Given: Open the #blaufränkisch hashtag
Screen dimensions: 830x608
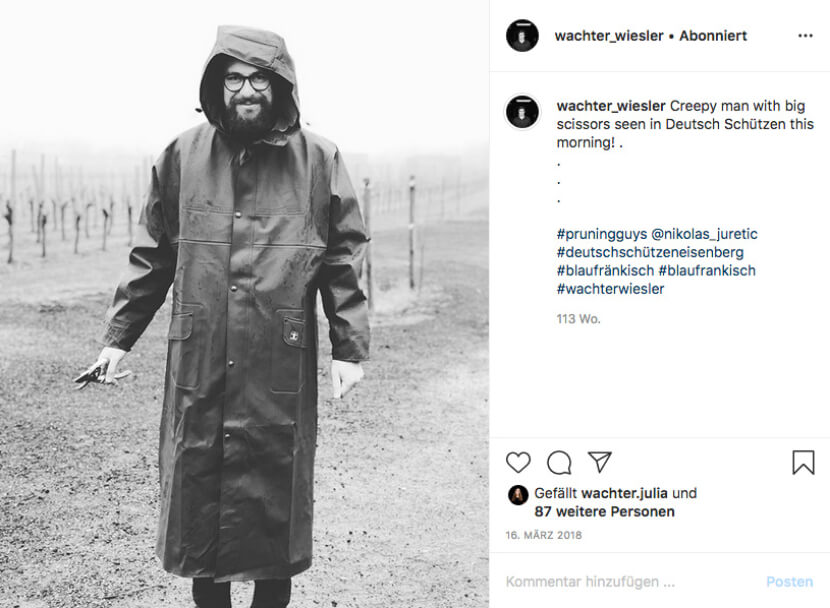Looking at the screenshot, I should click(605, 270).
